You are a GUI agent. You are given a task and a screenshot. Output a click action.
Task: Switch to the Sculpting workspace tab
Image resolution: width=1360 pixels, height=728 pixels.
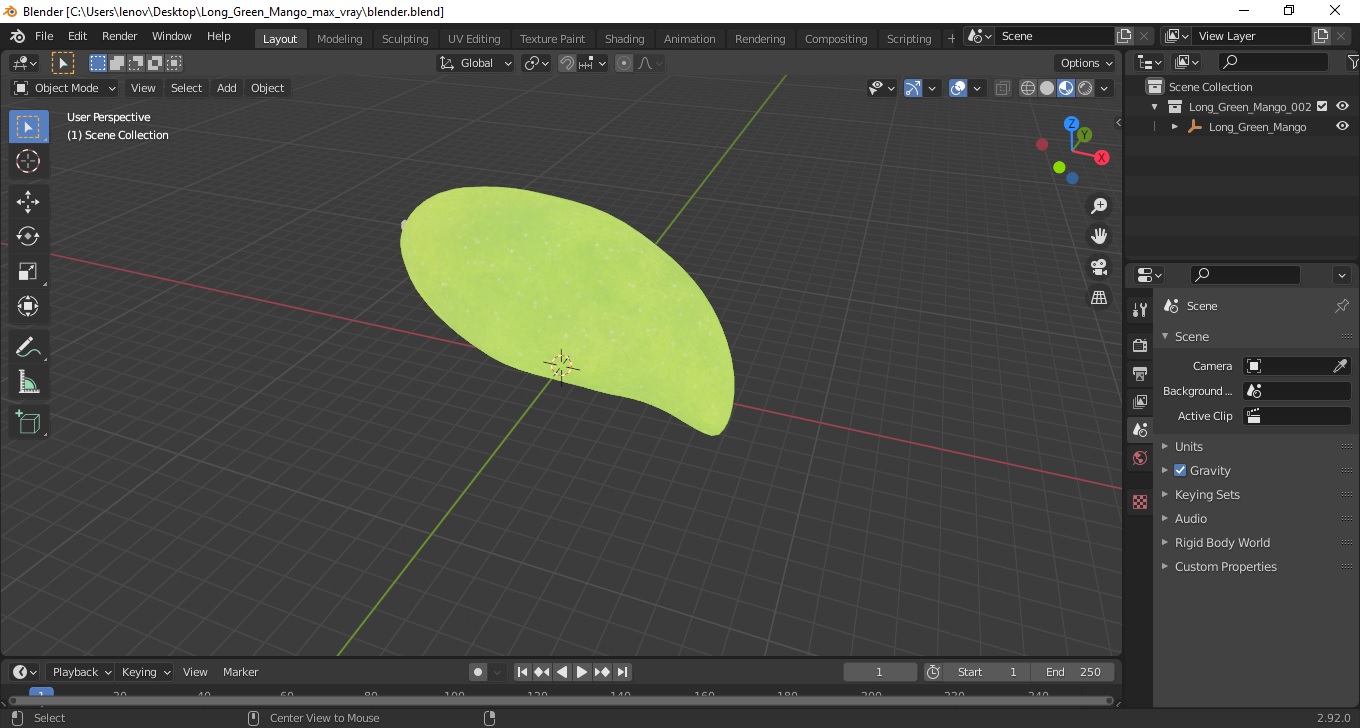coord(405,39)
